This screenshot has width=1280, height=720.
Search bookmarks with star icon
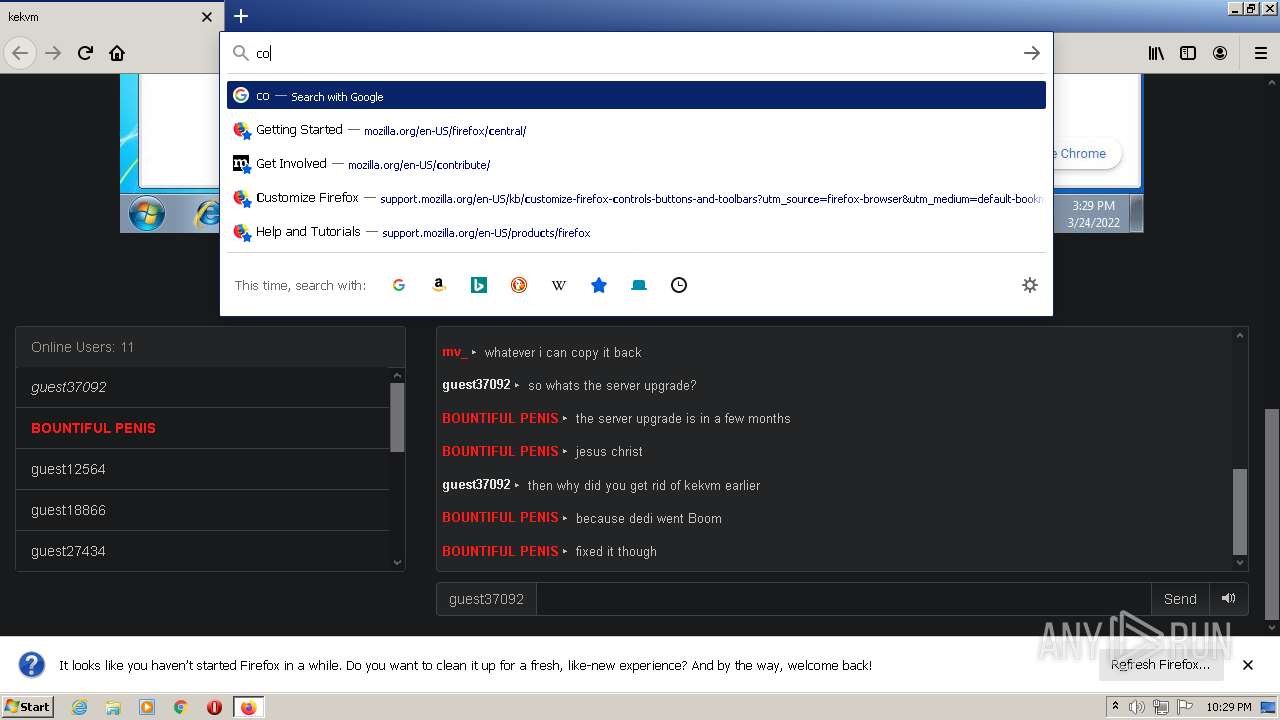tap(598, 285)
